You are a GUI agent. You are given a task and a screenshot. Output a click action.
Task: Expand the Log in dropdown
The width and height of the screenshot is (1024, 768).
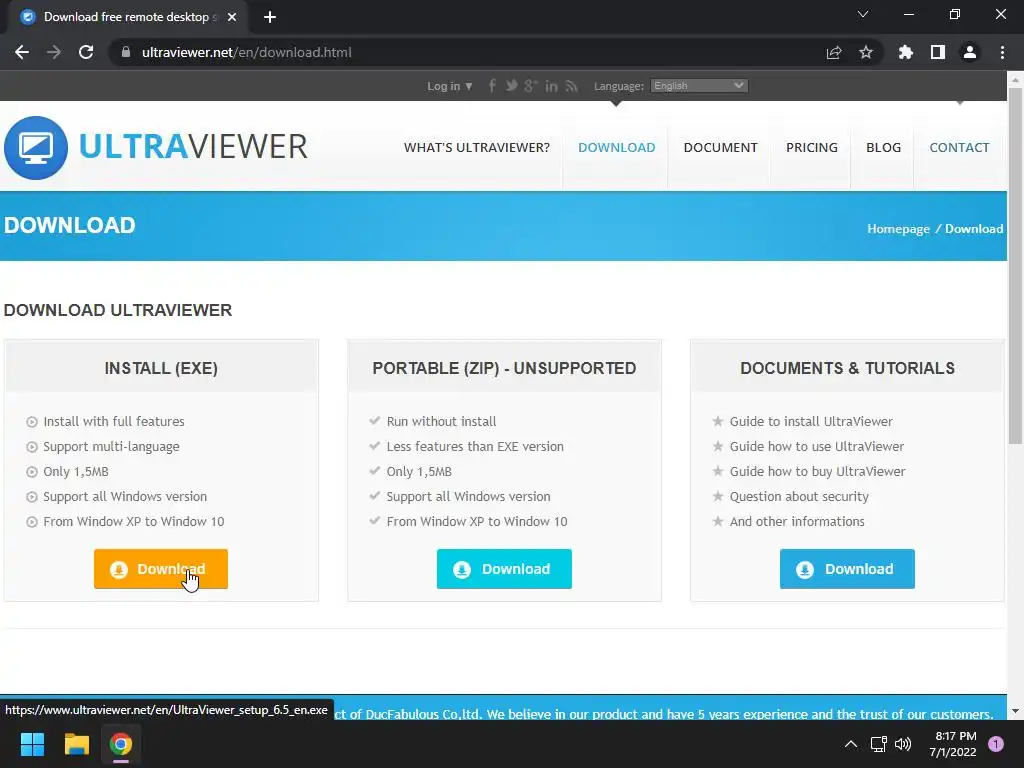click(x=449, y=86)
